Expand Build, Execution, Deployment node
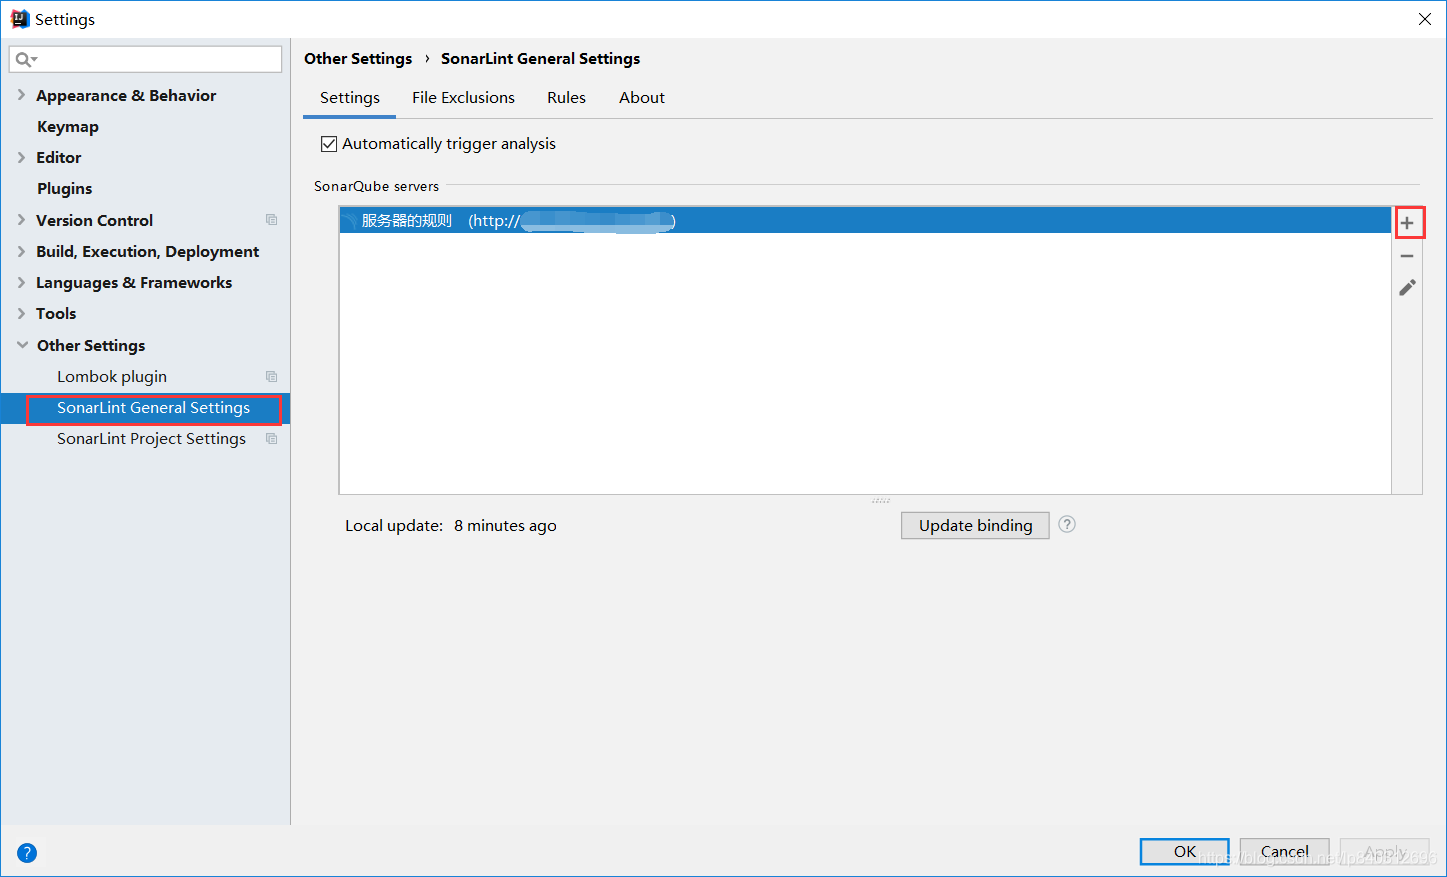 (21, 251)
